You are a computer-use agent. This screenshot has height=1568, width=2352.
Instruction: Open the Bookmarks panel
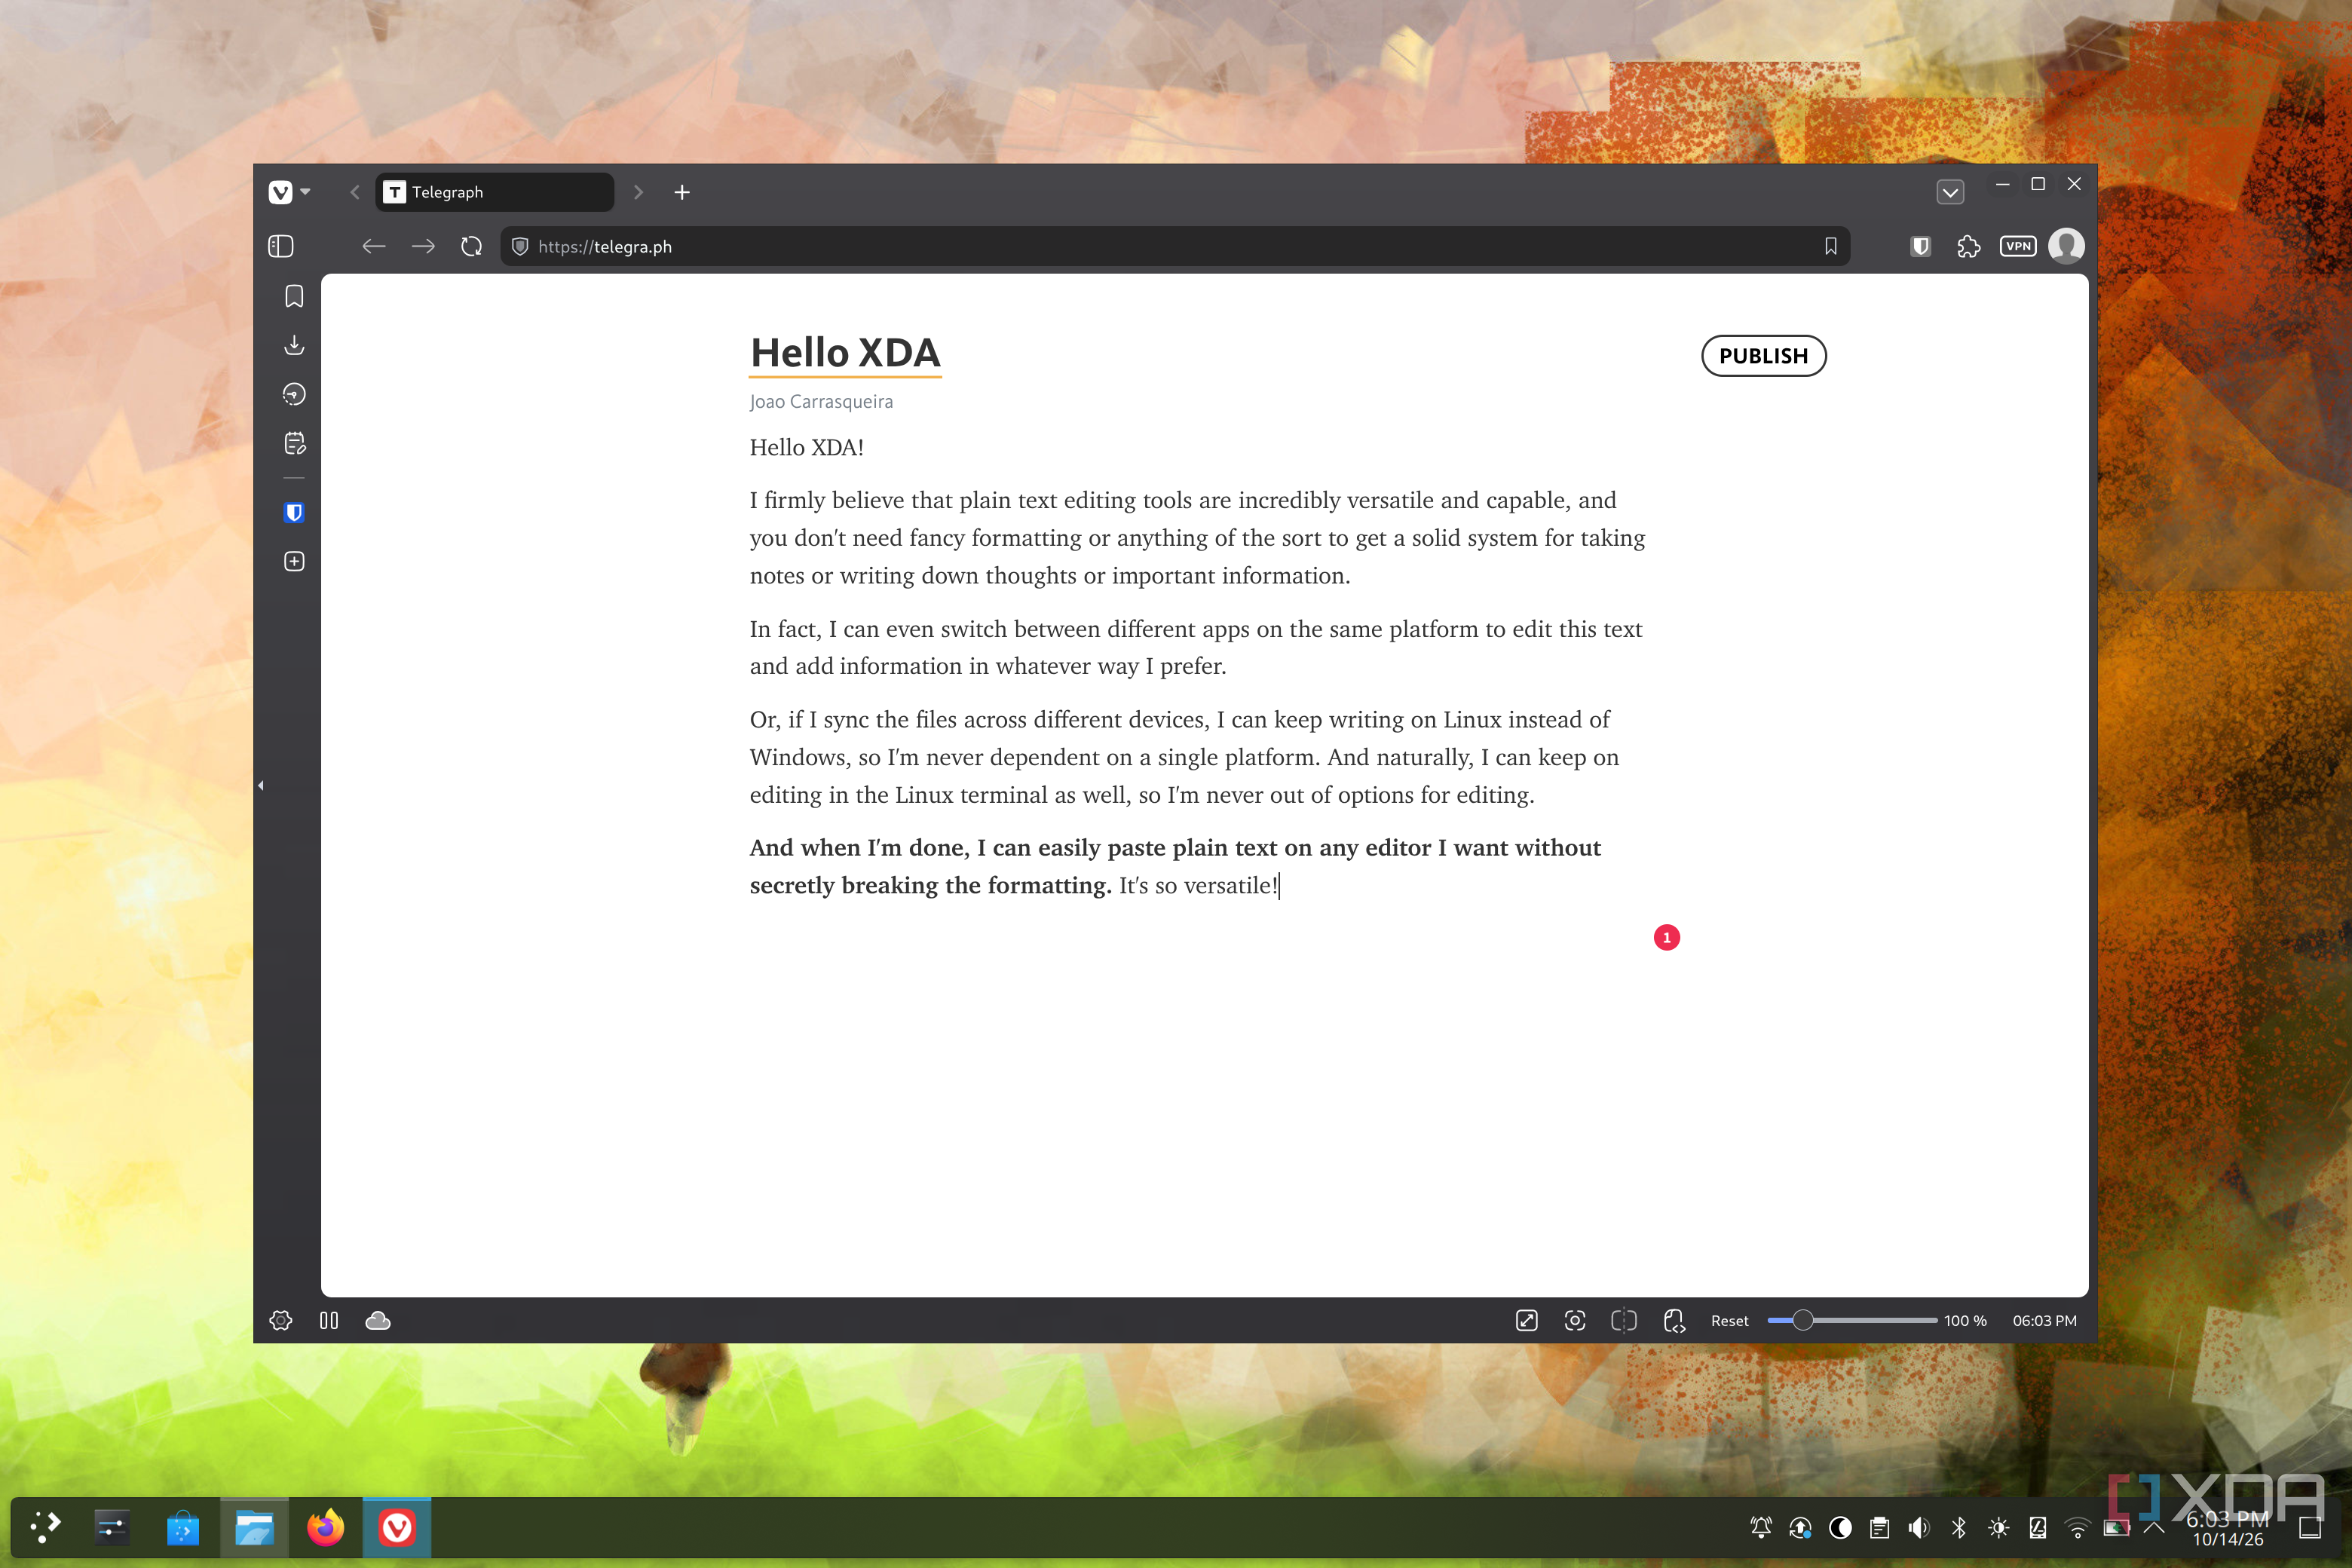coord(294,296)
